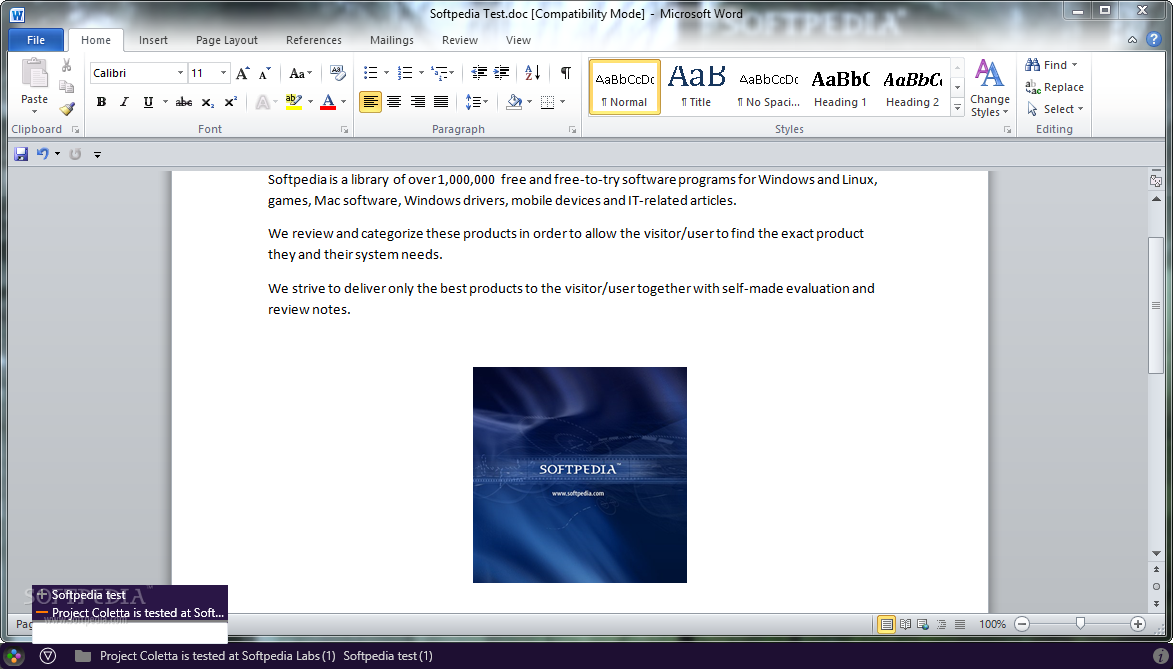1173x669 pixels.
Task: Expand the Styles gallery with More arrow
Action: pos(958,109)
